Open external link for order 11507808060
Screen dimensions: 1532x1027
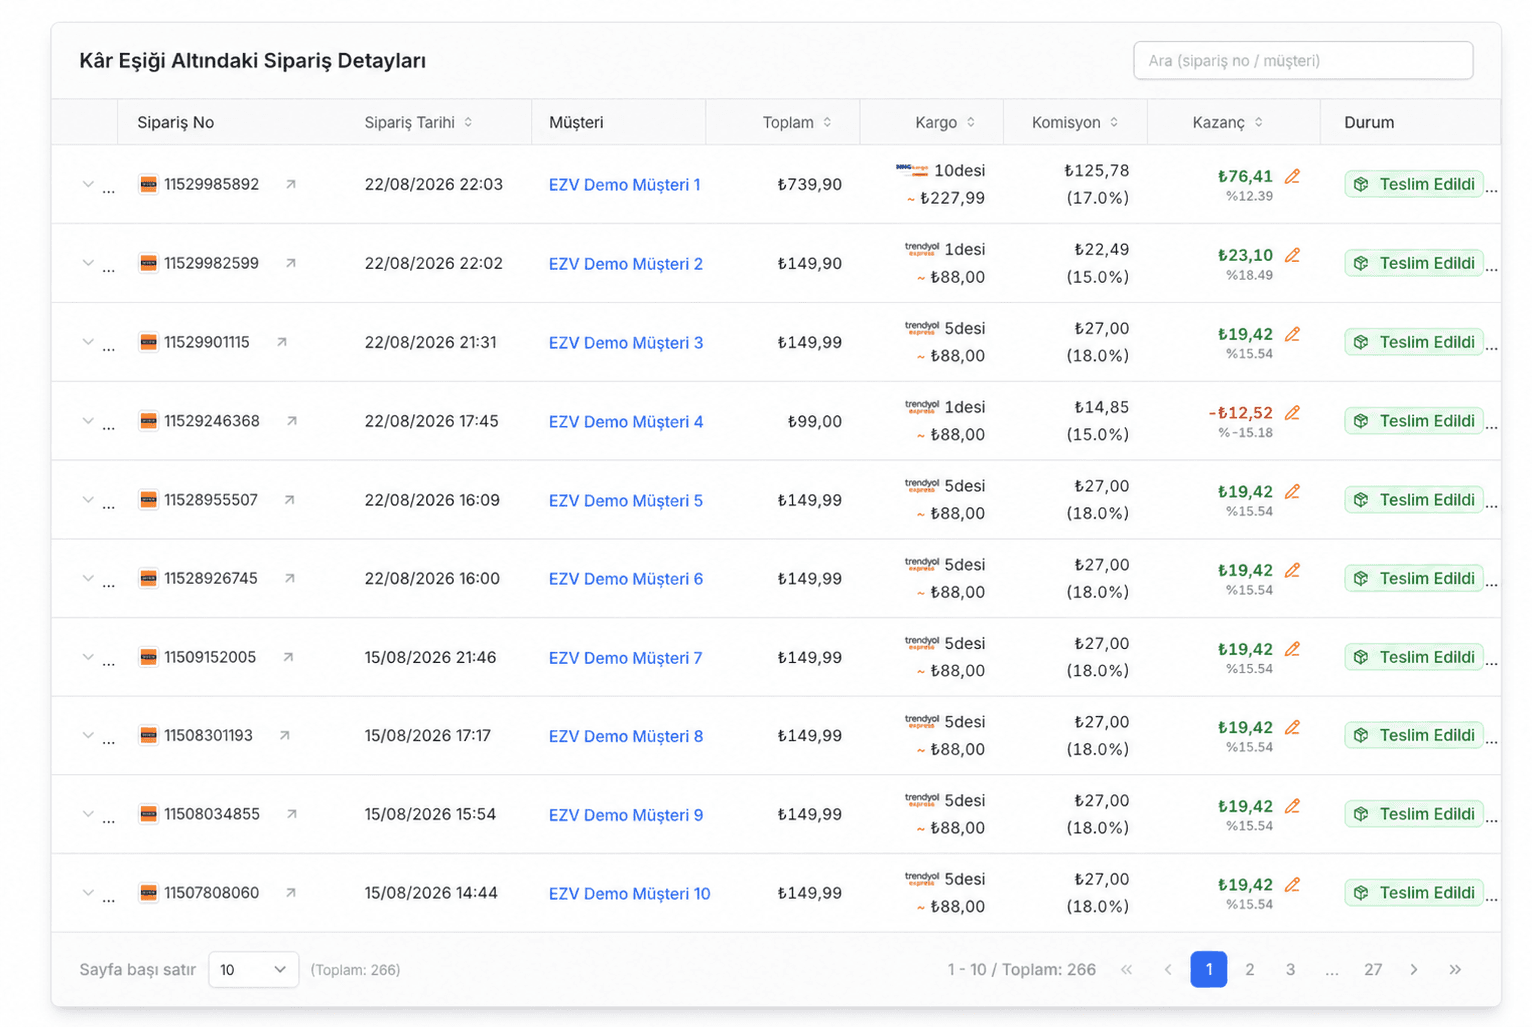click(290, 893)
